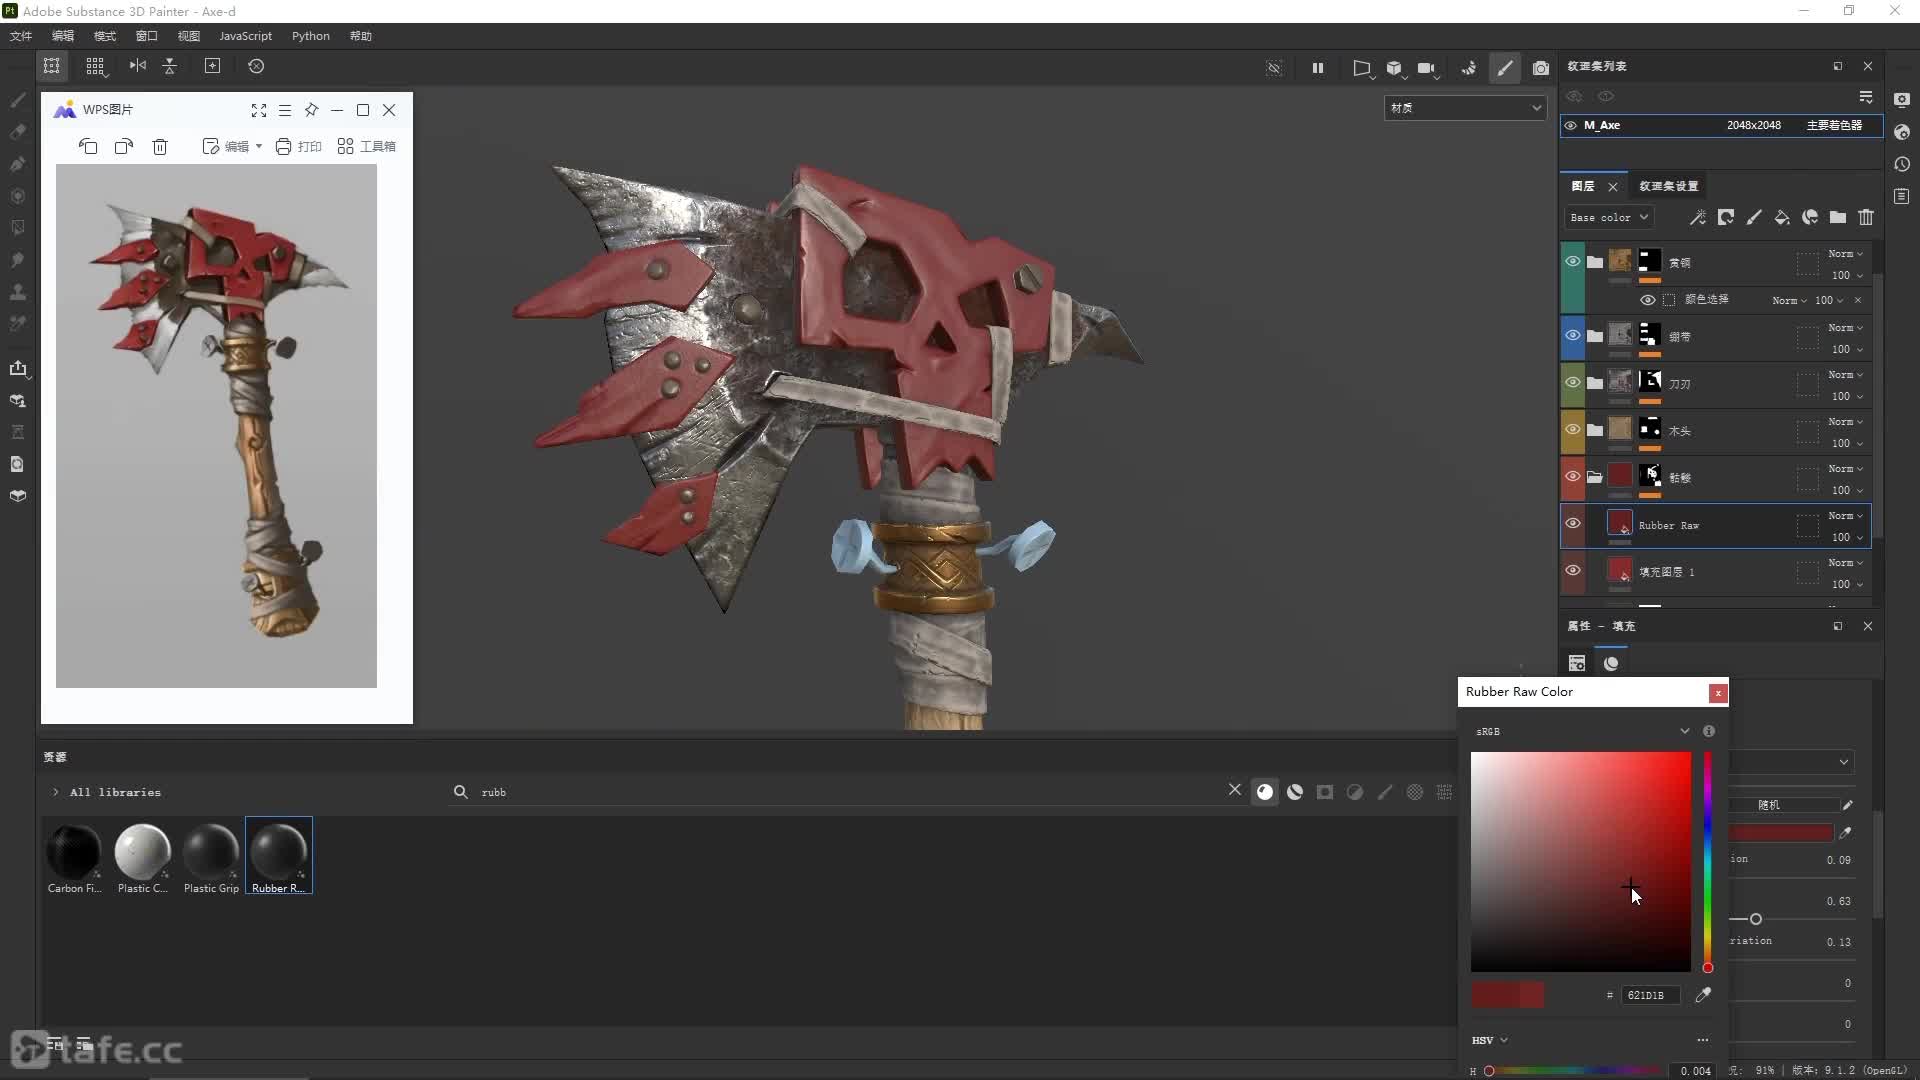
Task: Hide the 绷带 layer group
Action: pyautogui.click(x=1573, y=335)
